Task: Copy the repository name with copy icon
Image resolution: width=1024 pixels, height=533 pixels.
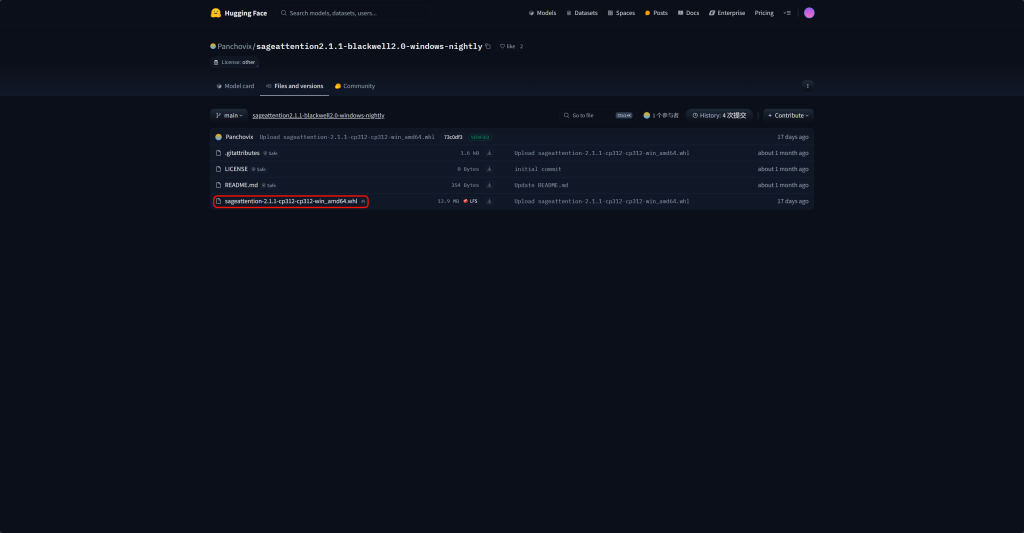Action: (488, 46)
